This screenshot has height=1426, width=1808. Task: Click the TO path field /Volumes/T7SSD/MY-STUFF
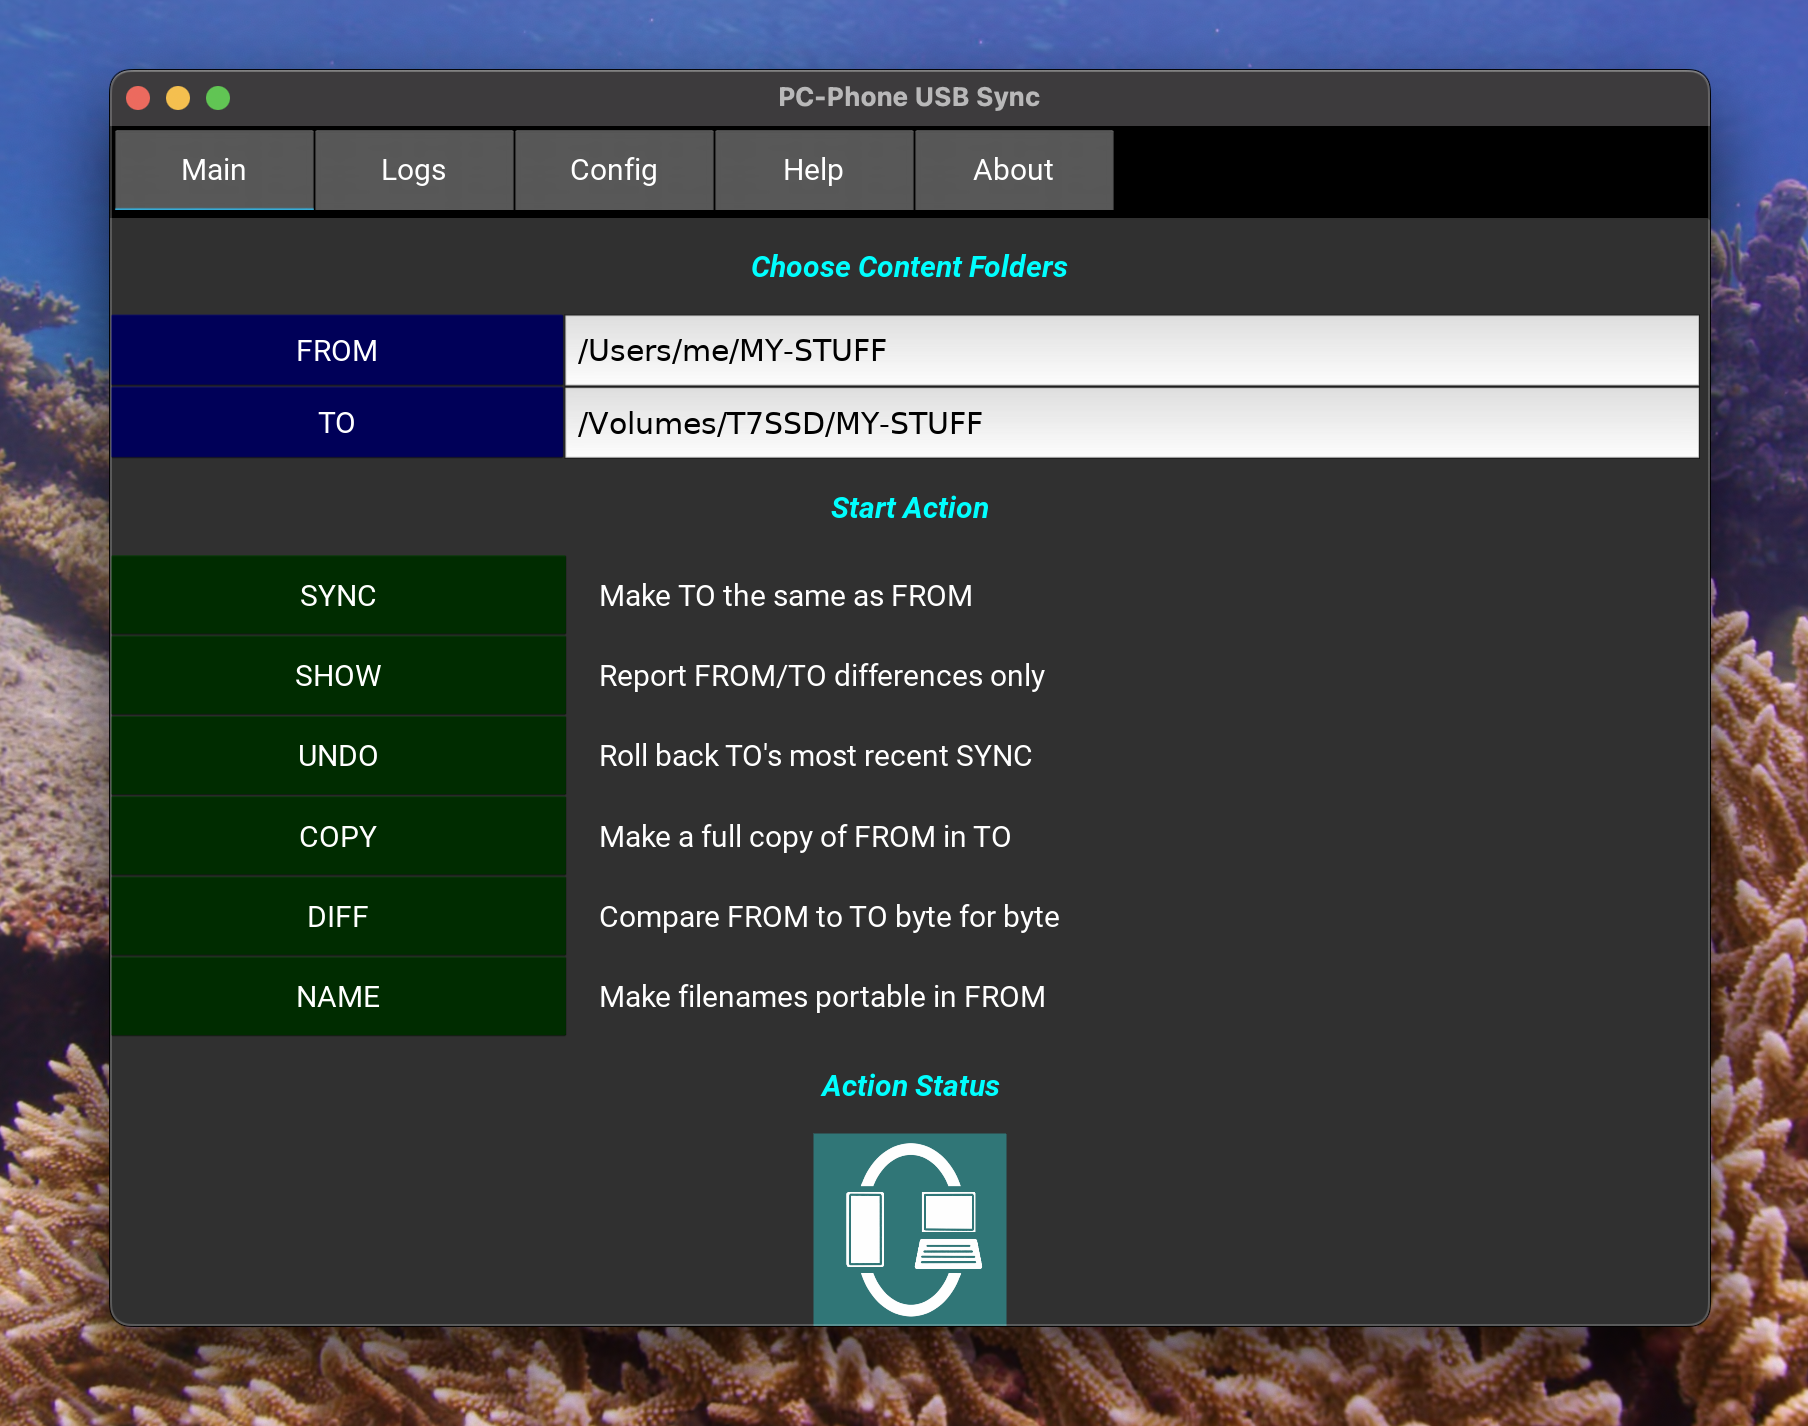[1131, 423]
